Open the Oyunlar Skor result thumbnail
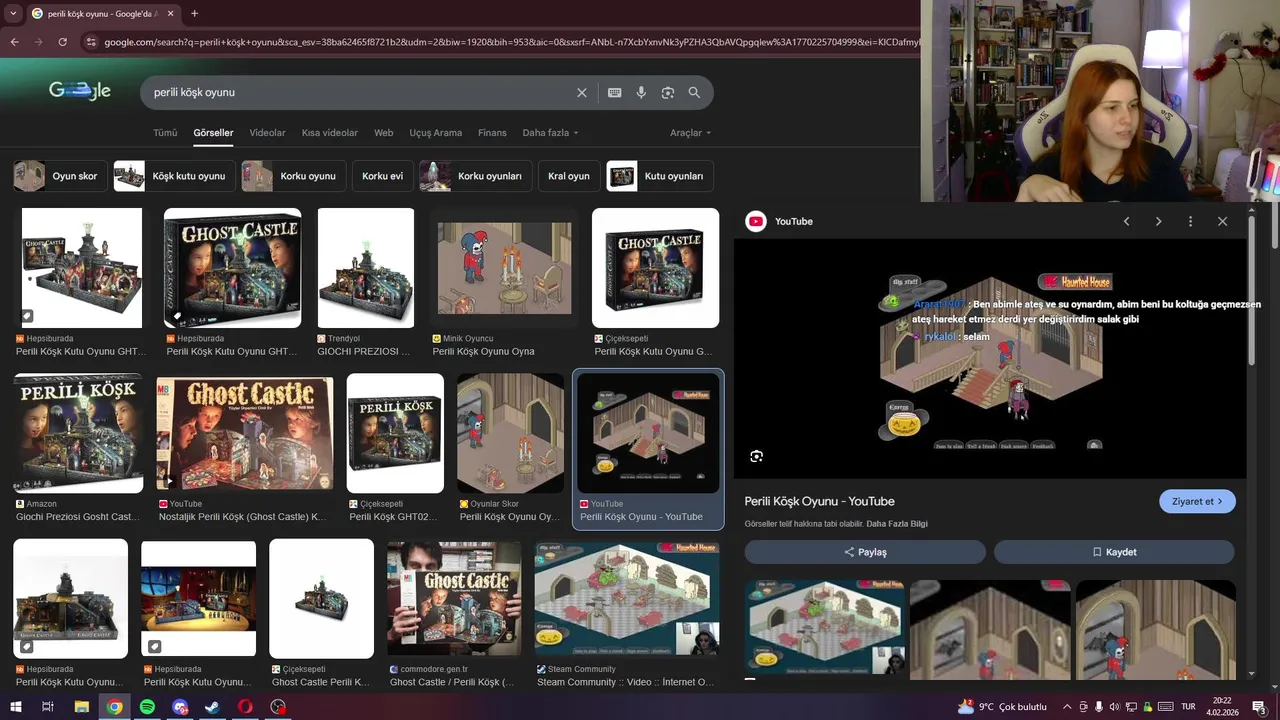The height and width of the screenshot is (720, 1280). coord(510,433)
